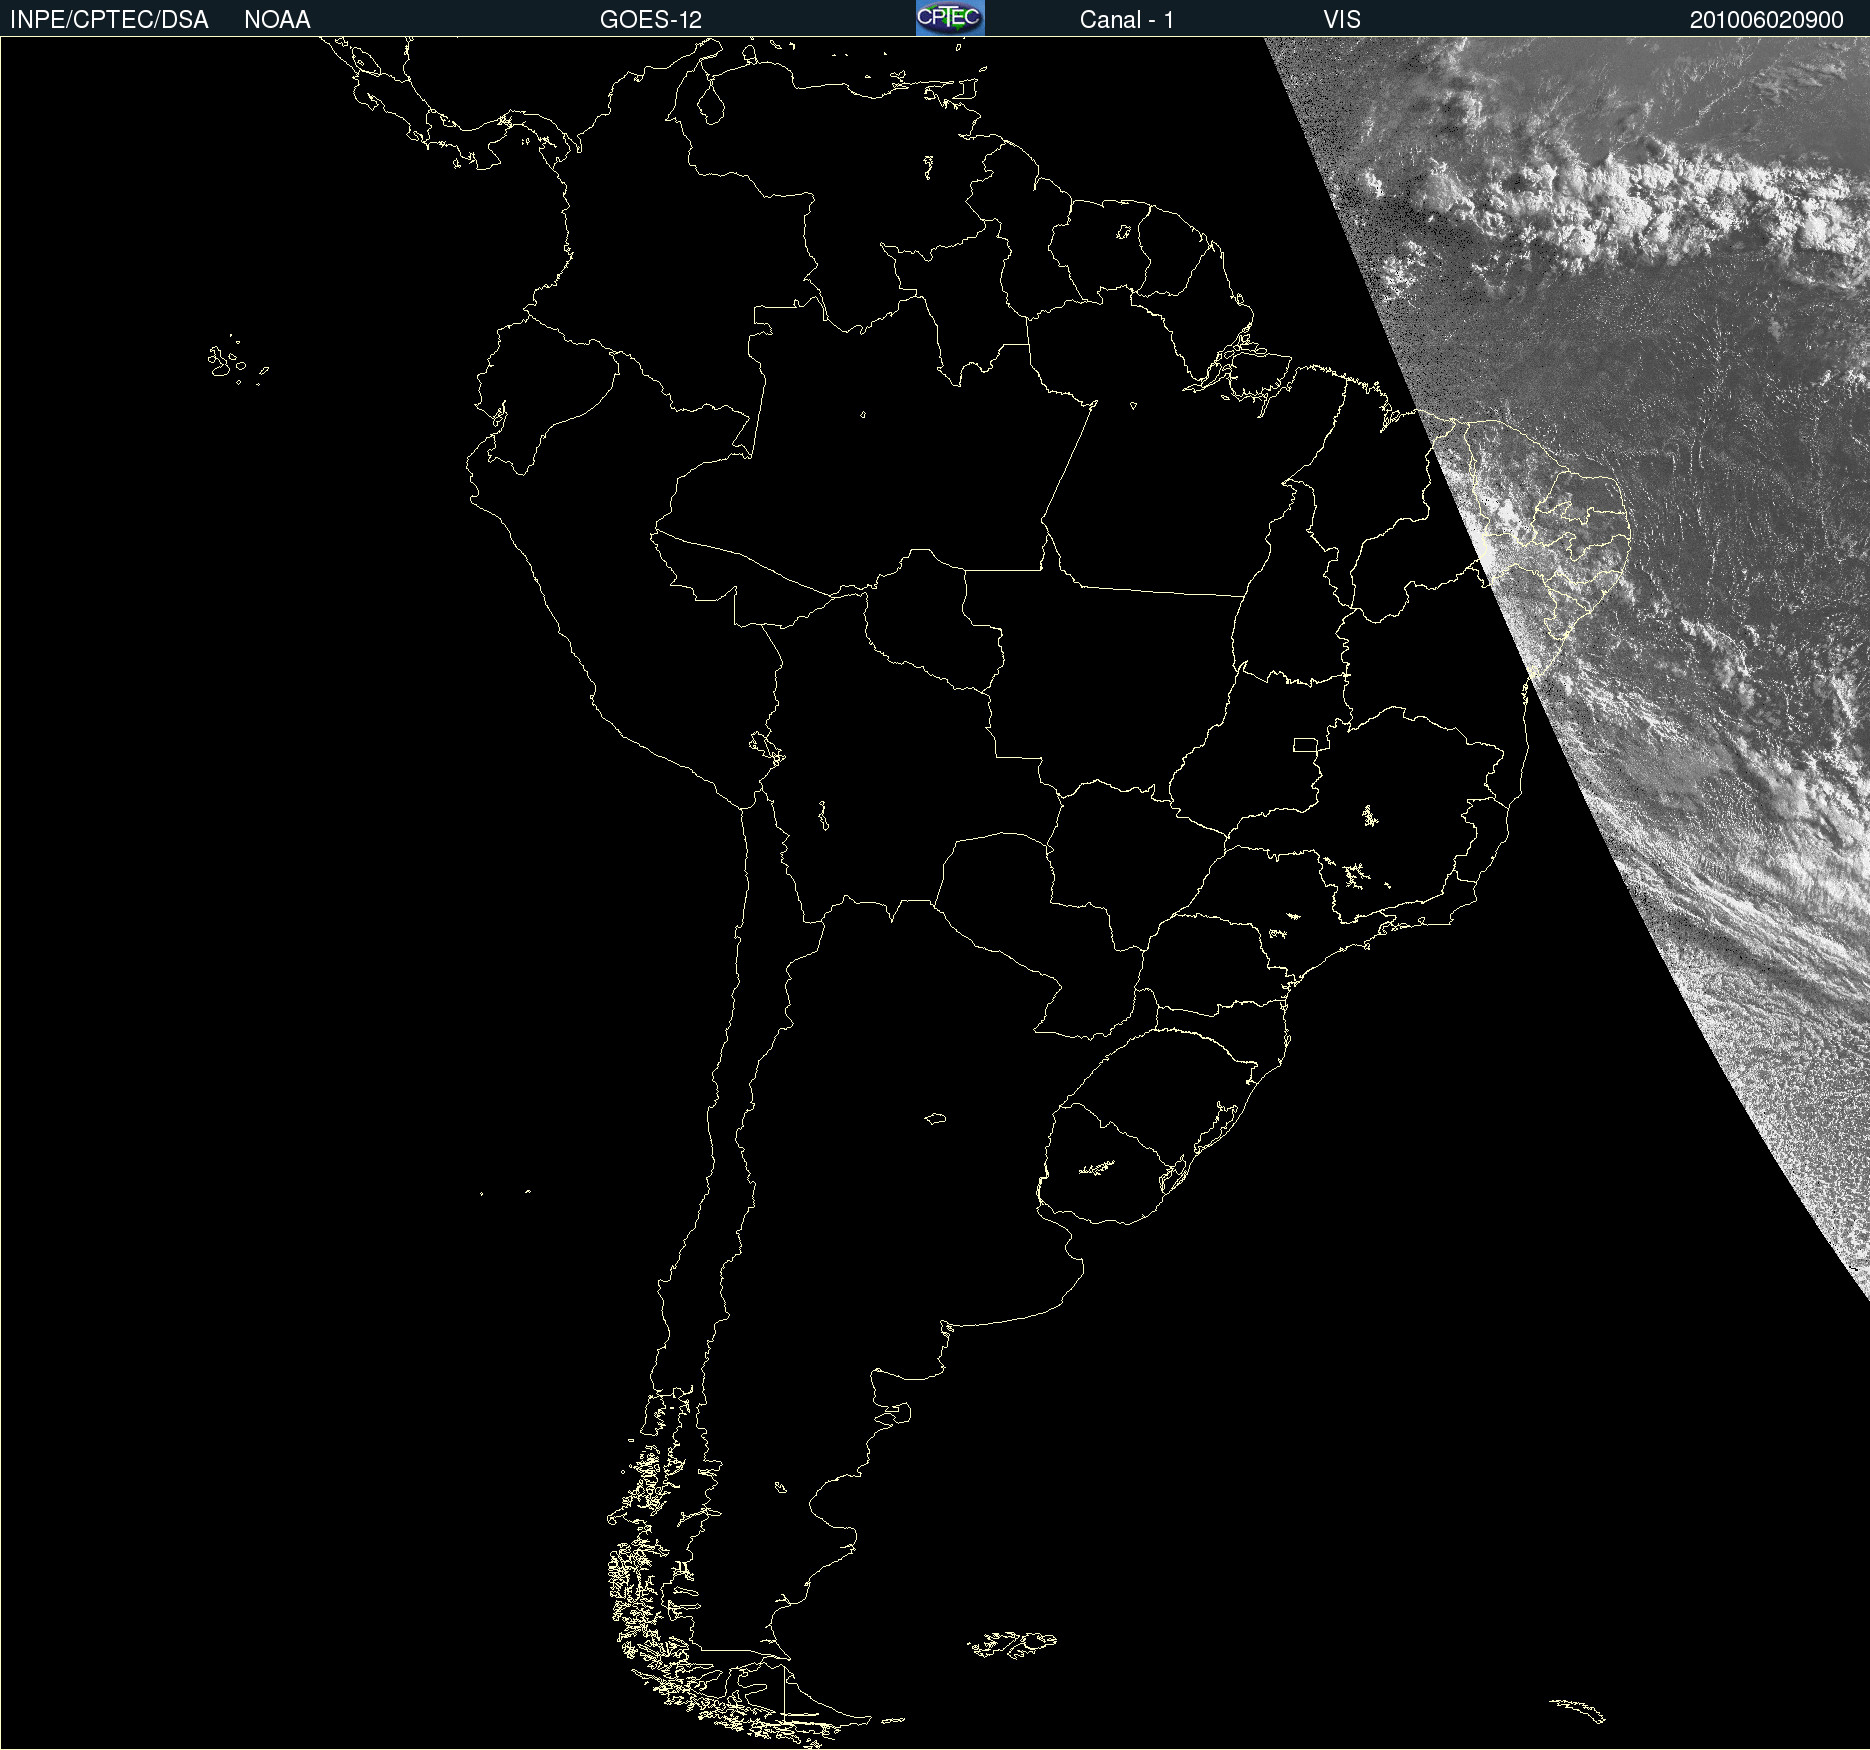1870x1750 pixels.
Task: Click the NOAA label in header
Action: pos(277,20)
